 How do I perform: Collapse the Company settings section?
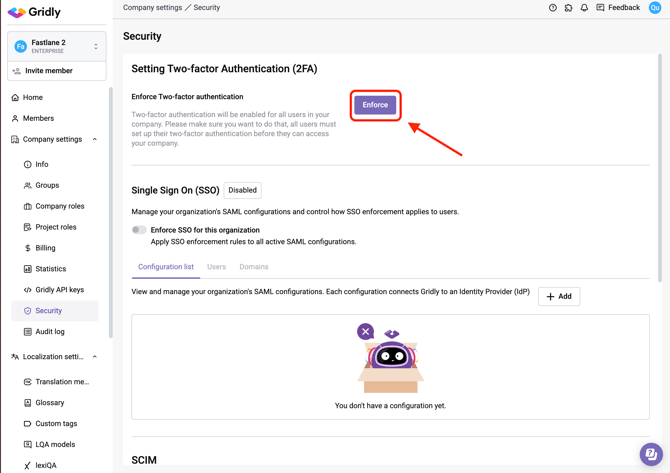coord(95,140)
